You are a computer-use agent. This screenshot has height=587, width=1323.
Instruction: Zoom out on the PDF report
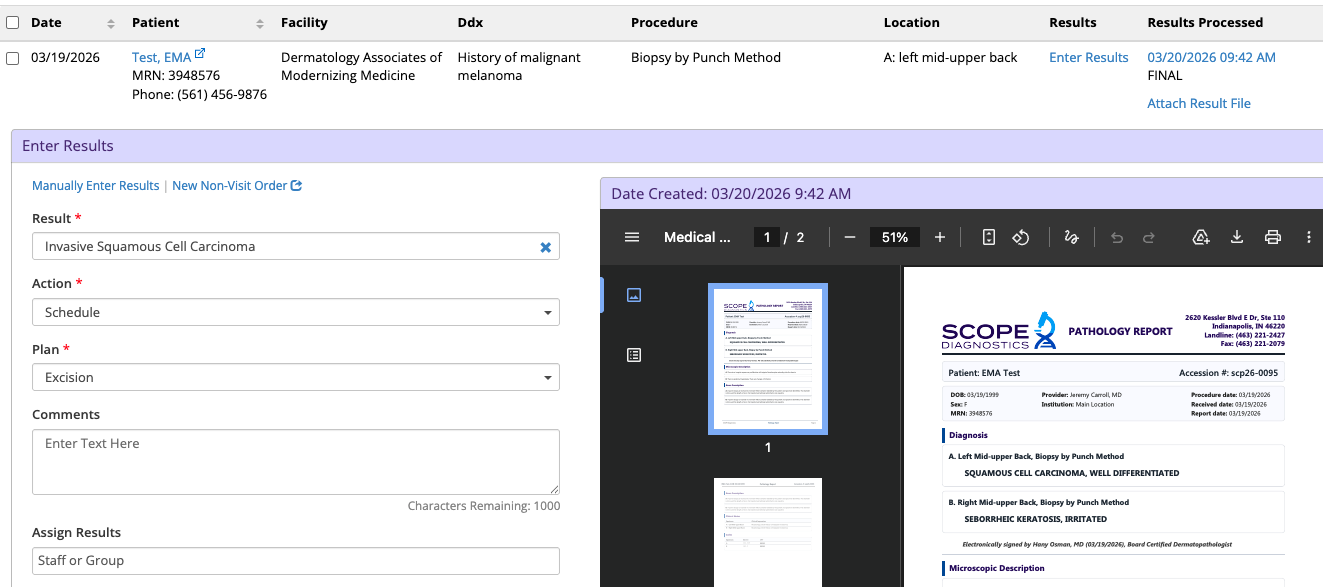(x=849, y=237)
